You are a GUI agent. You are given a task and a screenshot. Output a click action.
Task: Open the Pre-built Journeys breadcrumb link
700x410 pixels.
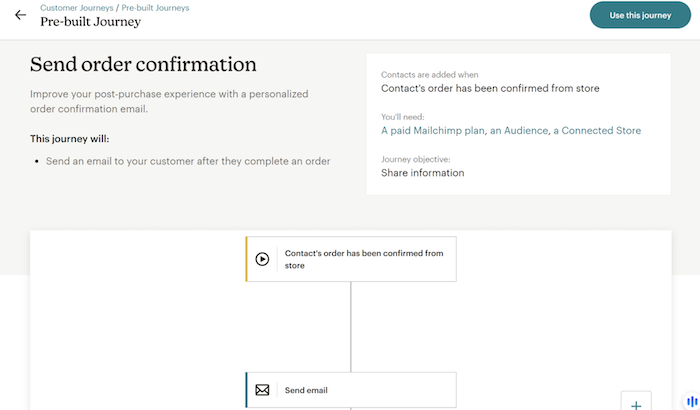pyautogui.click(x=155, y=7)
